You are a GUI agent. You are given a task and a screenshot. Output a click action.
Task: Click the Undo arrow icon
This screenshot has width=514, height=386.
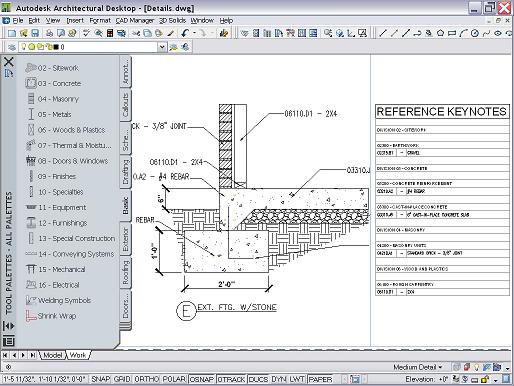coord(186,33)
